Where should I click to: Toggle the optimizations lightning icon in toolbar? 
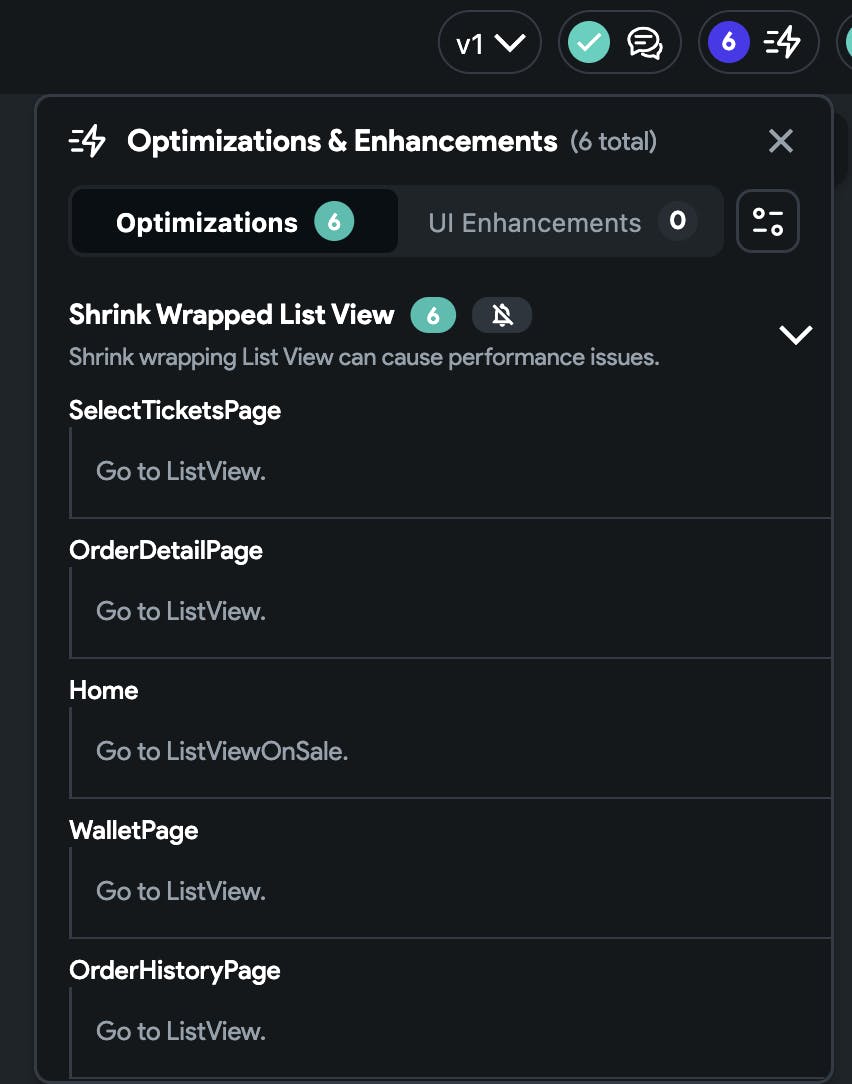pyautogui.click(x=782, y=43)
